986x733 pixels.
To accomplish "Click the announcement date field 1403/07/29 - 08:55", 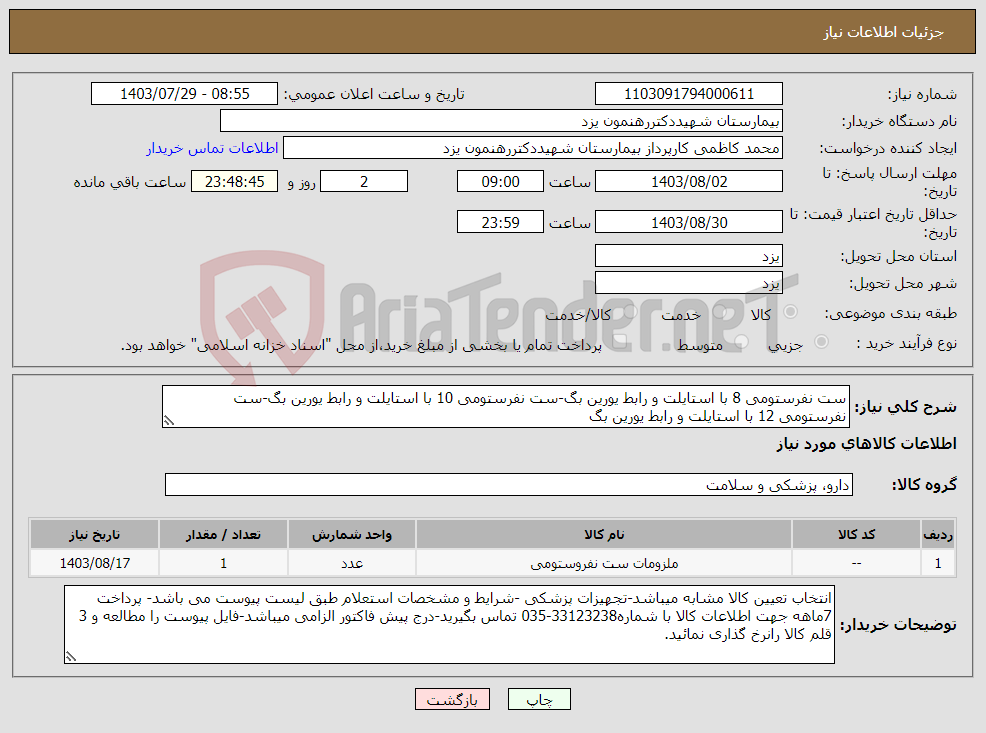I will tap(184, 94).
